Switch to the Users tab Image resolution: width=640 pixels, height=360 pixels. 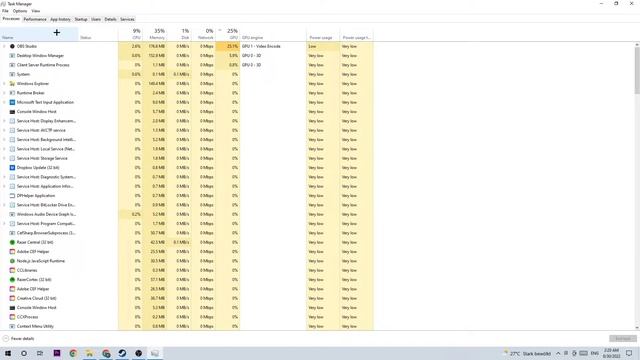click(x=96, y=19)
